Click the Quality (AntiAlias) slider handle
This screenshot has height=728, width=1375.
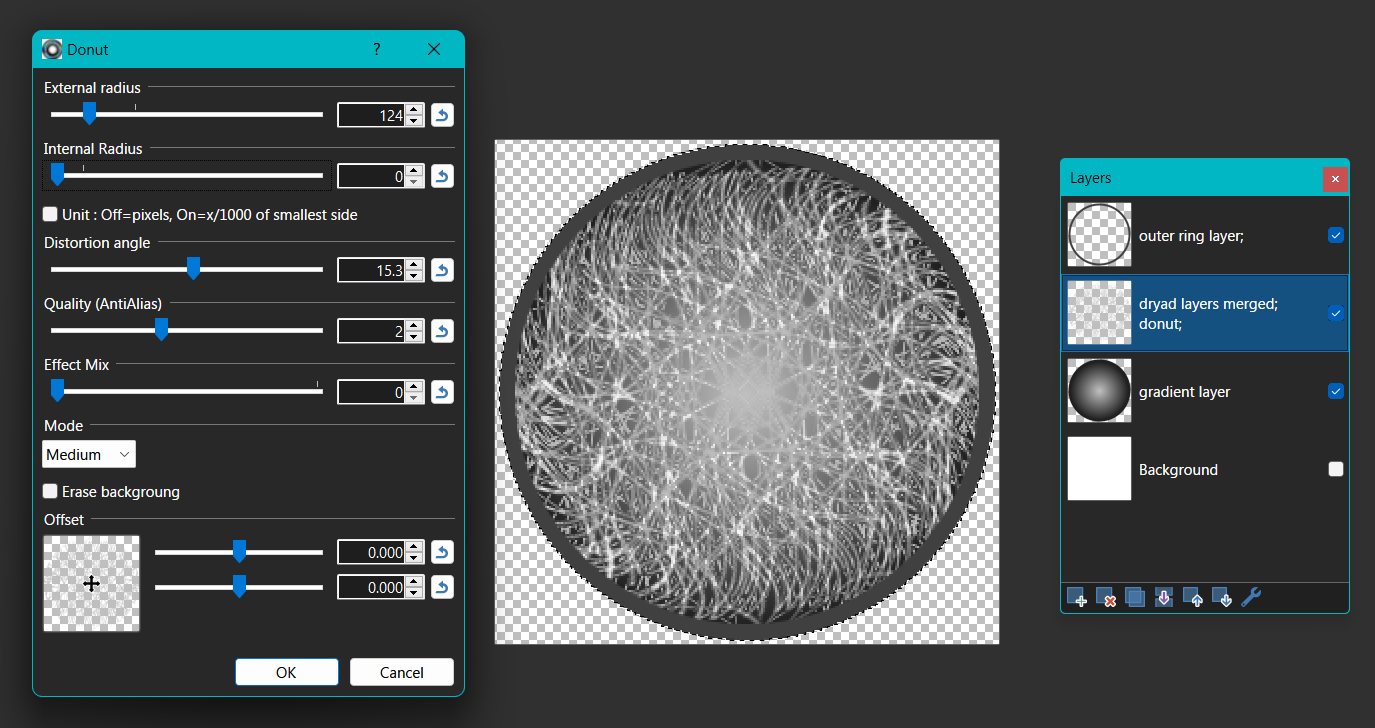(x=160, y=329)
